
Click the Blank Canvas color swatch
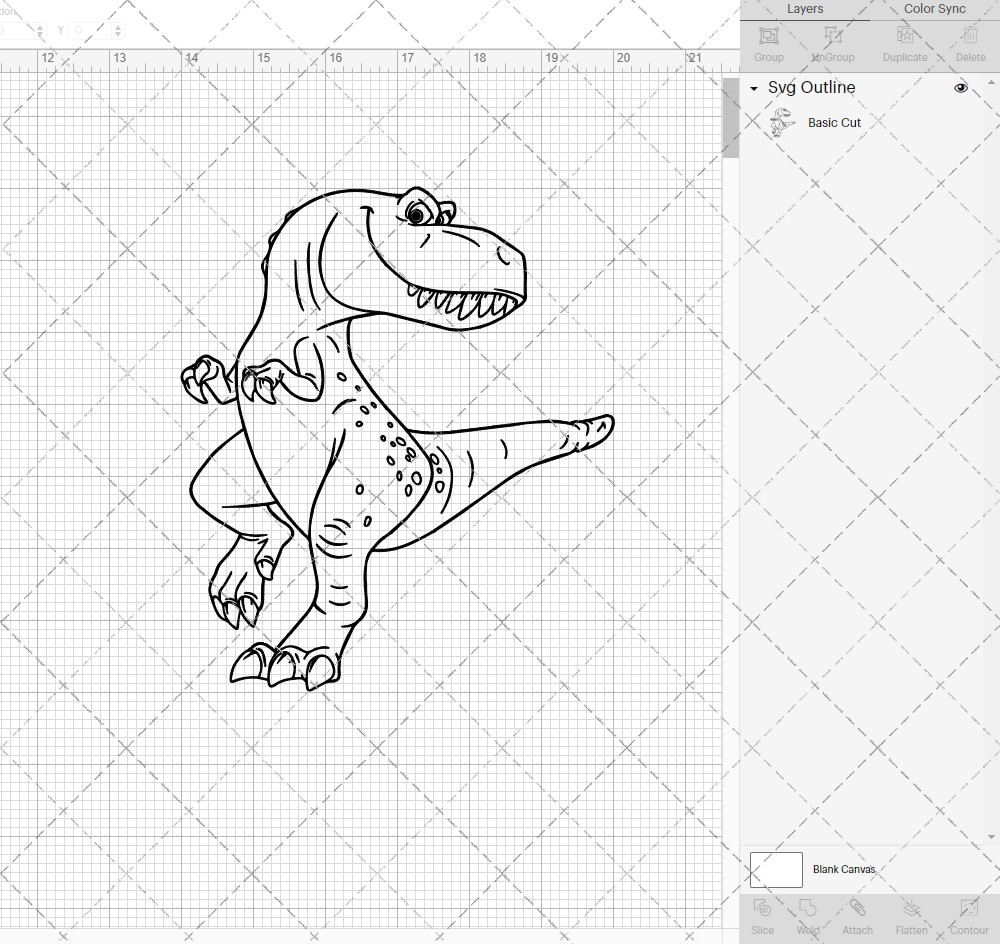click(776, 869)
